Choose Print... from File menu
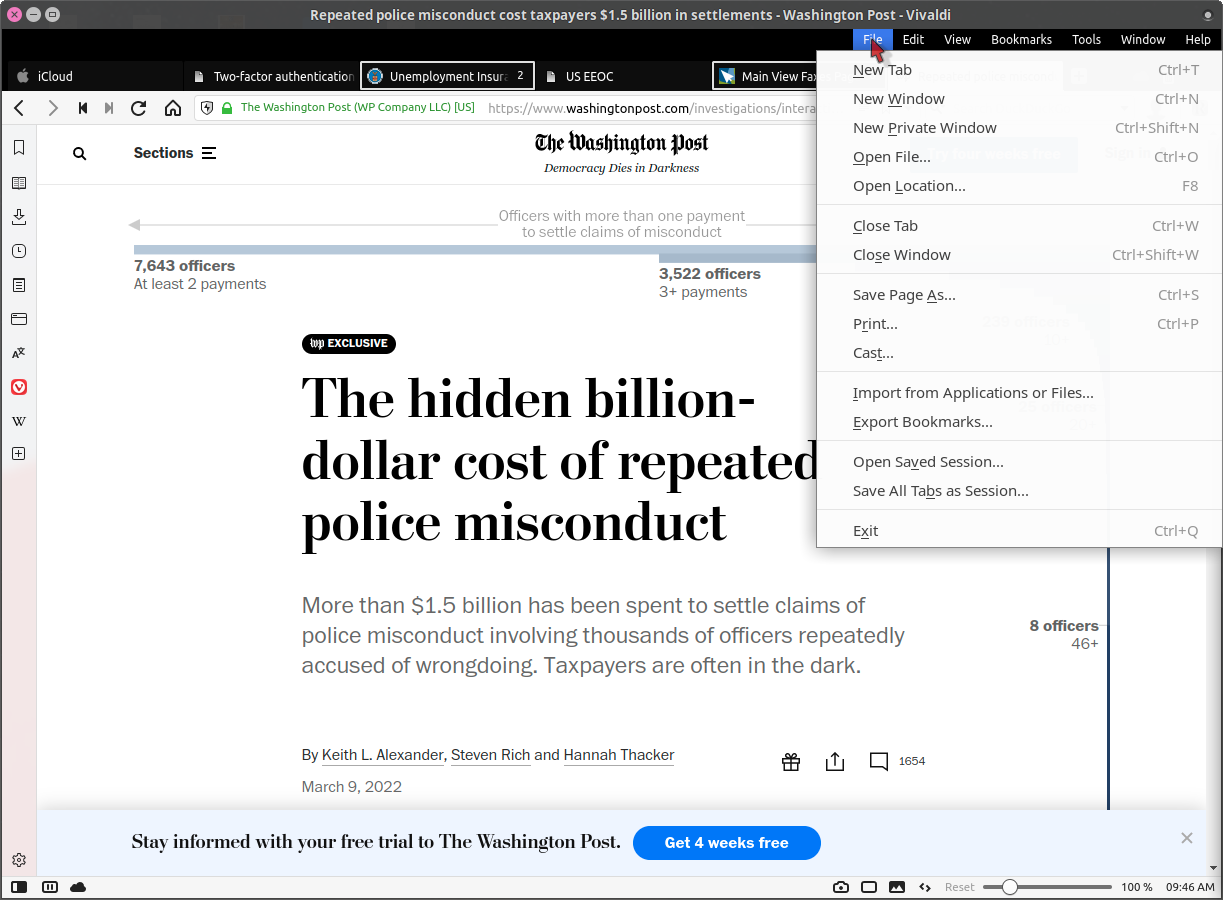1223x900 pixels. pyautogui.click(x=1019, y=324)
